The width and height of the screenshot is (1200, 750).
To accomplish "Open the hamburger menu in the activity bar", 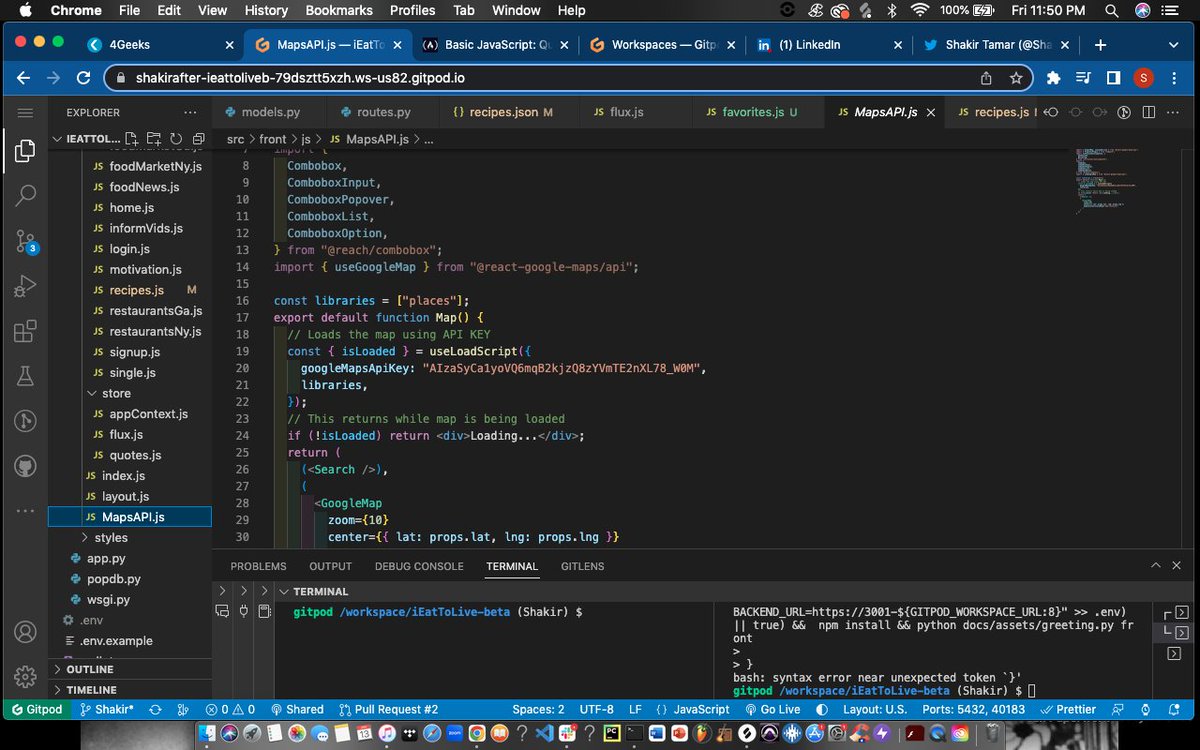I will pos(26,113).
